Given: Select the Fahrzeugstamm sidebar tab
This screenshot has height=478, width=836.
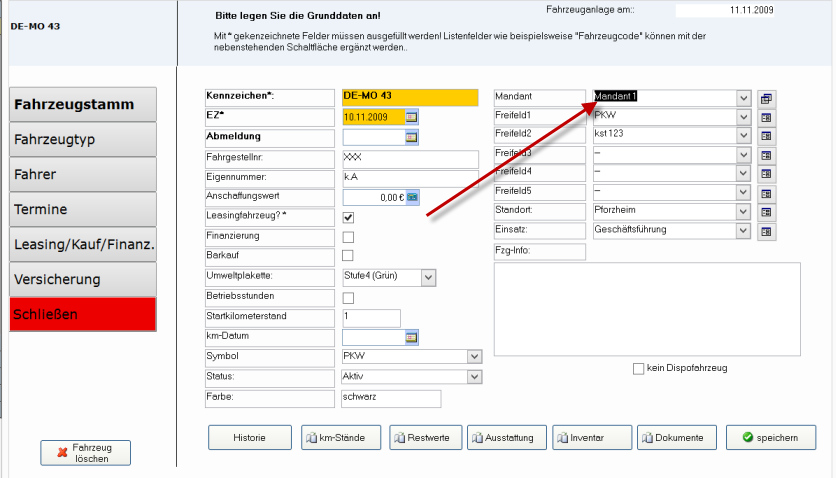Looking at the screenshot, I should 83,104.
